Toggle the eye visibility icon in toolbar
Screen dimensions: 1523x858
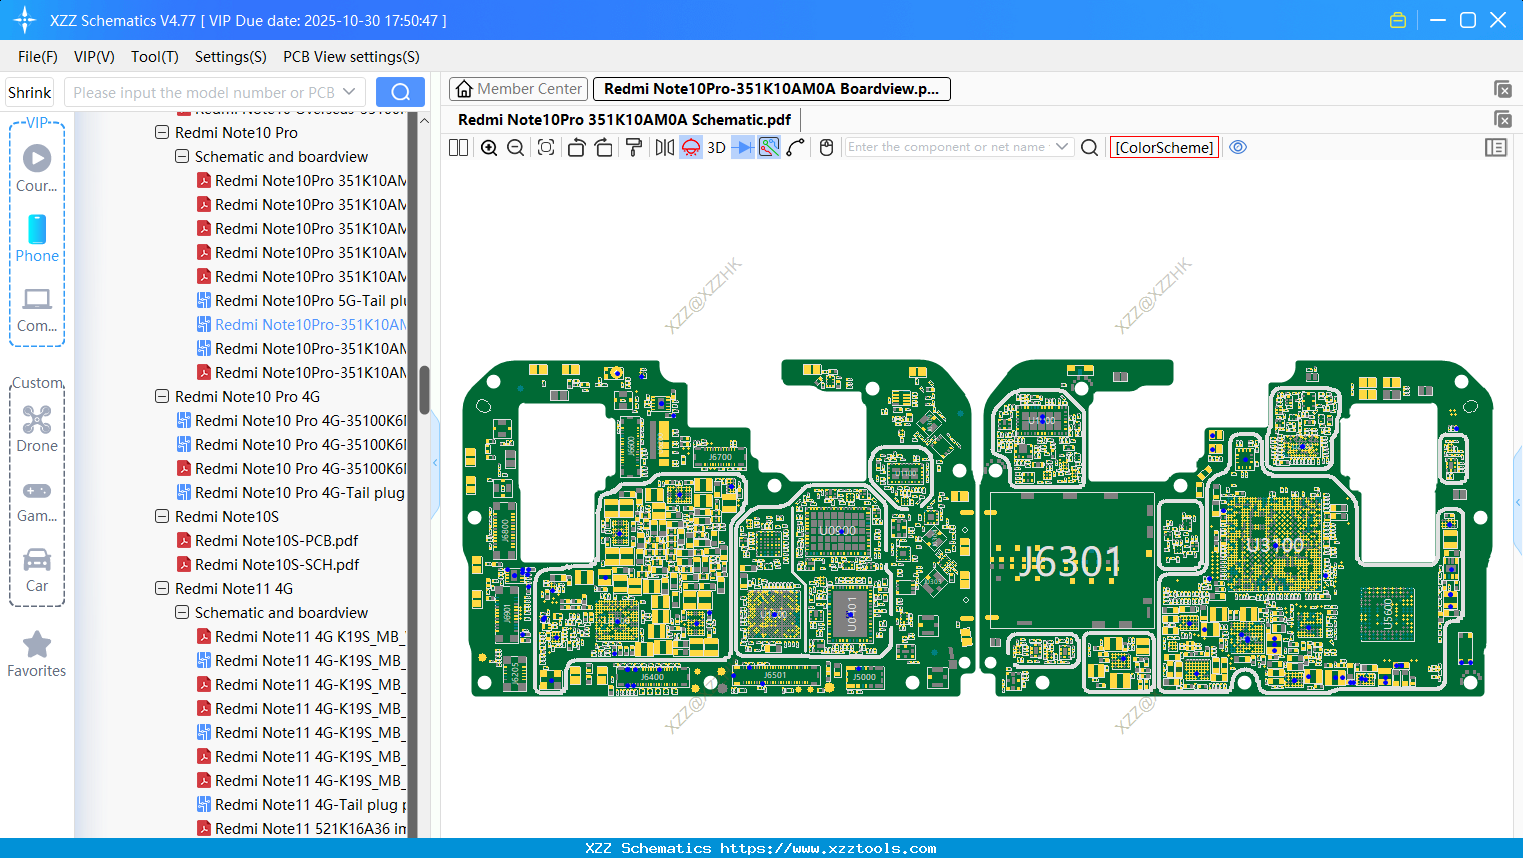(x=1238, y=147)
